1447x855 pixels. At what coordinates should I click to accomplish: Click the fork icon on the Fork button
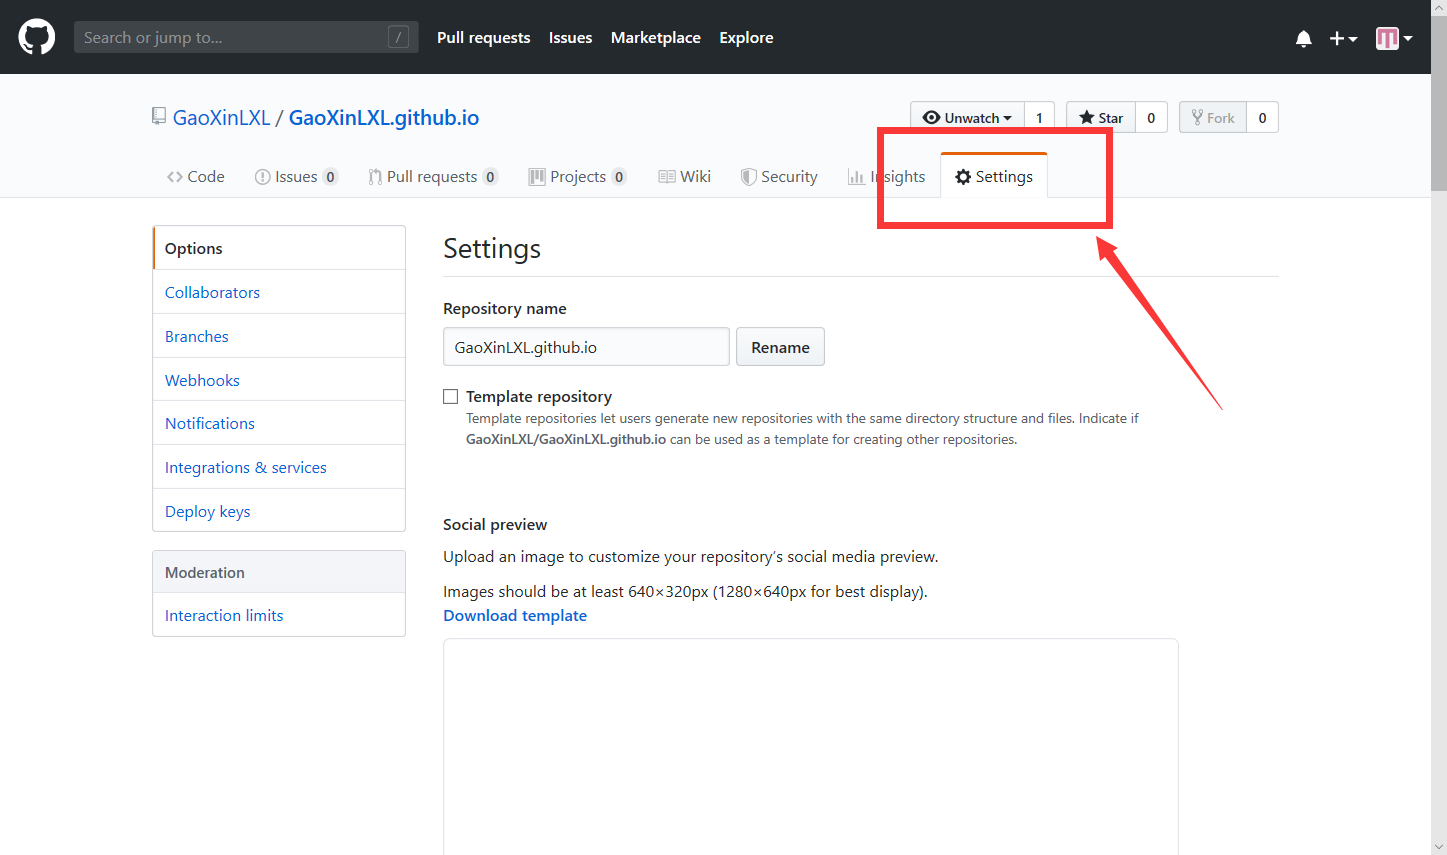click(1196, 117)
